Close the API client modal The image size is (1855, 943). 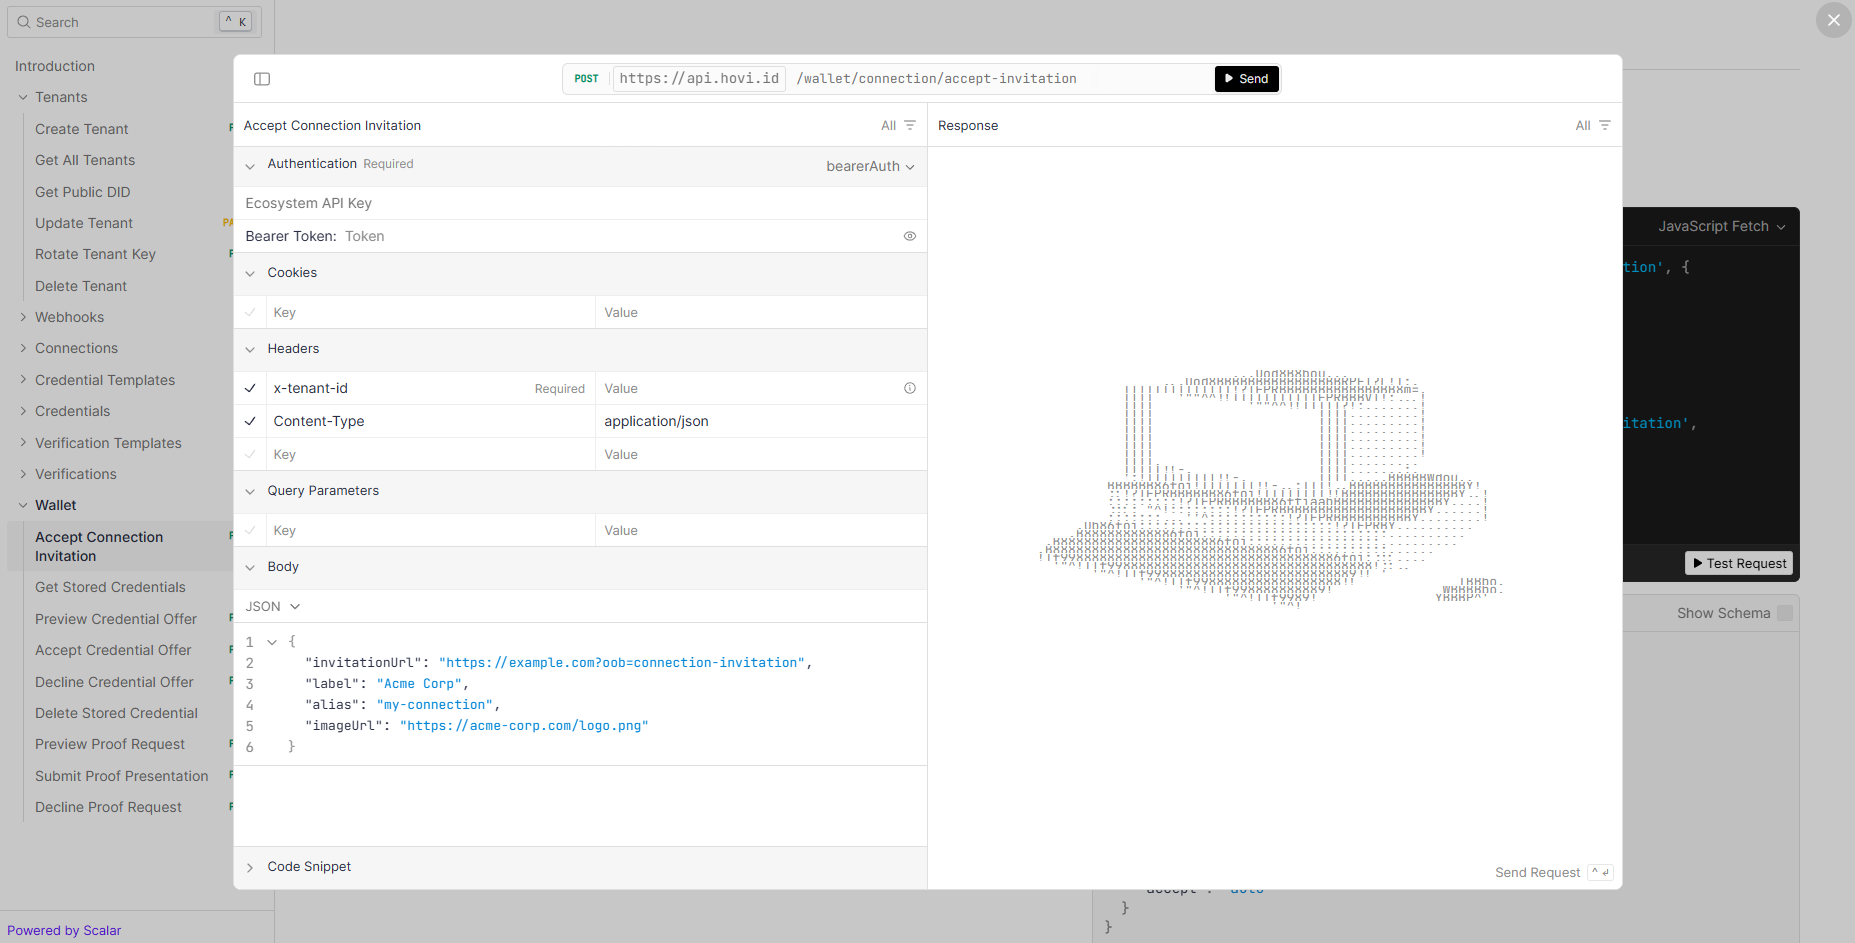pos(1833,20)
